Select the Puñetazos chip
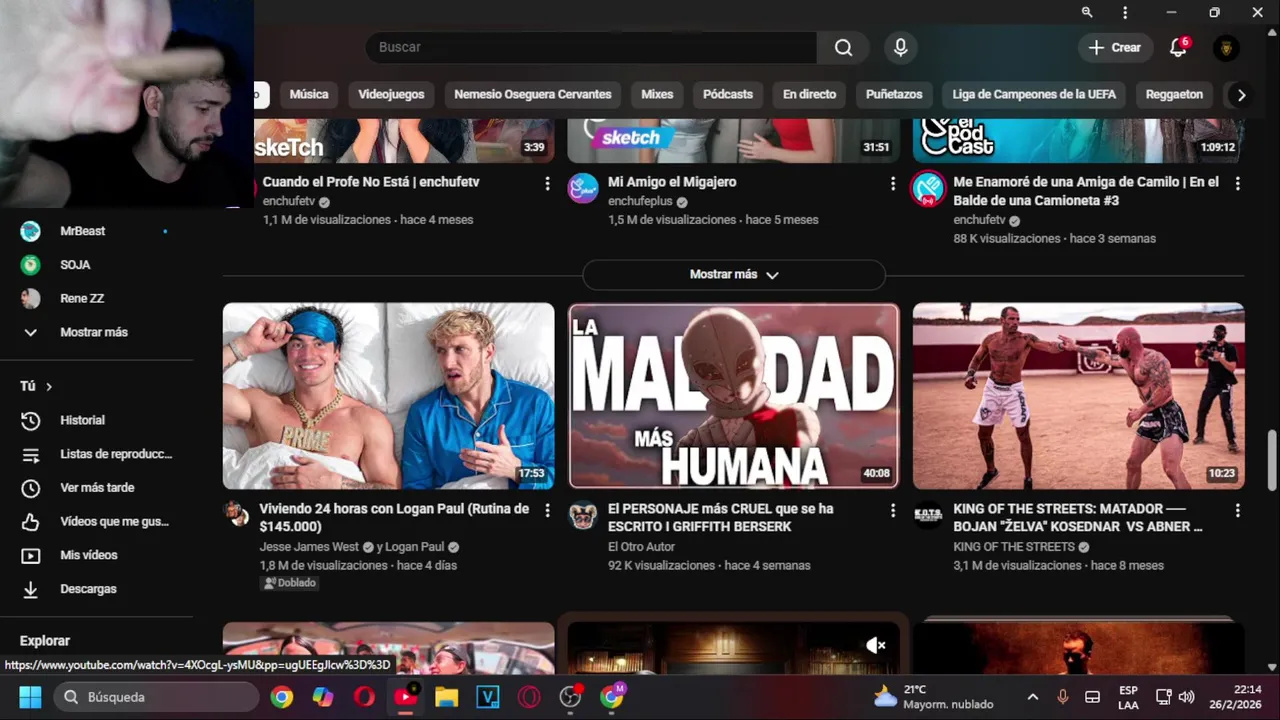Viewport: 1280px width, 720px height. (x=894, y=95)
